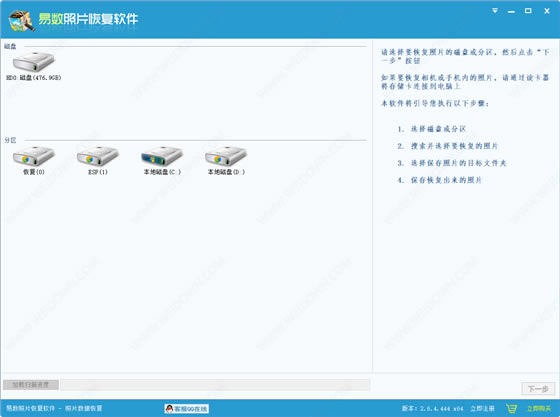560x417 pixels.
Task: Click the HD0 disk label text
Action: 34,77
